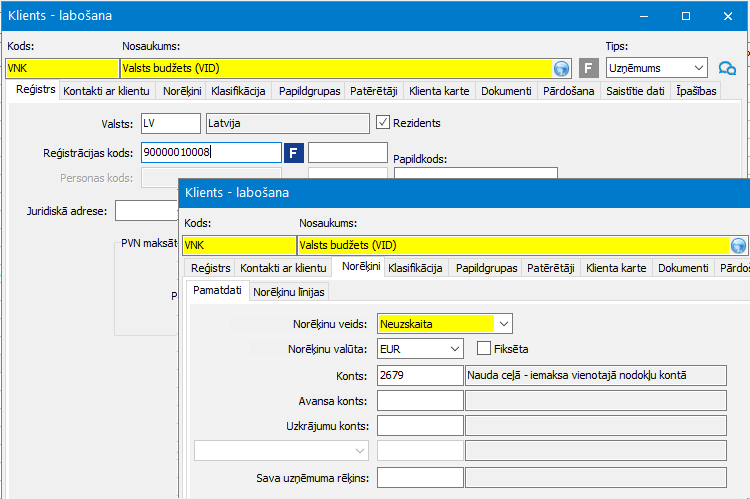Click the Konts field containing 2679
This screenshot has width=750, height=499.
[x=419, y=375]
